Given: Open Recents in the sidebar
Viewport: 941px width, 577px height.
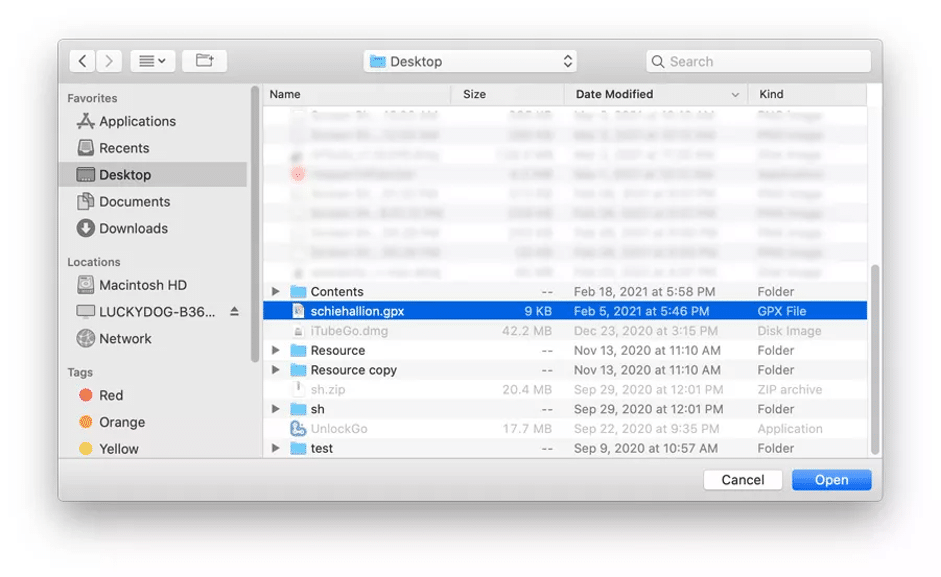Looking at the screenshot, I should coord(124,148).
